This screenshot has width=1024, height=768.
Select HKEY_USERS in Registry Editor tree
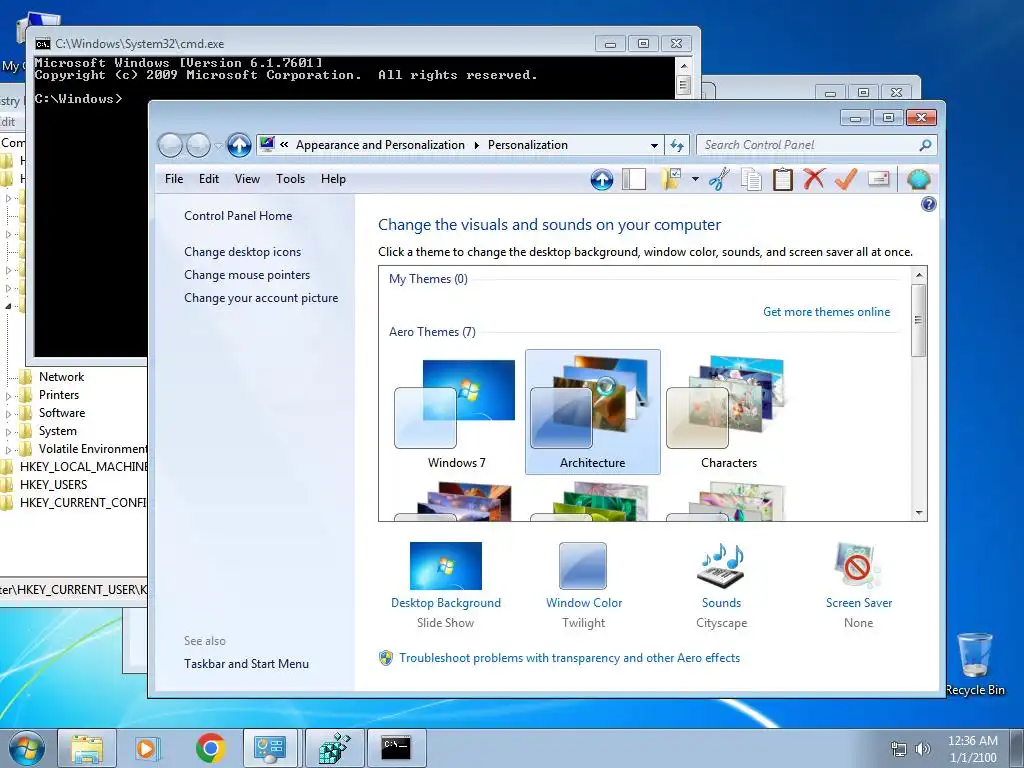pos(53,485)
